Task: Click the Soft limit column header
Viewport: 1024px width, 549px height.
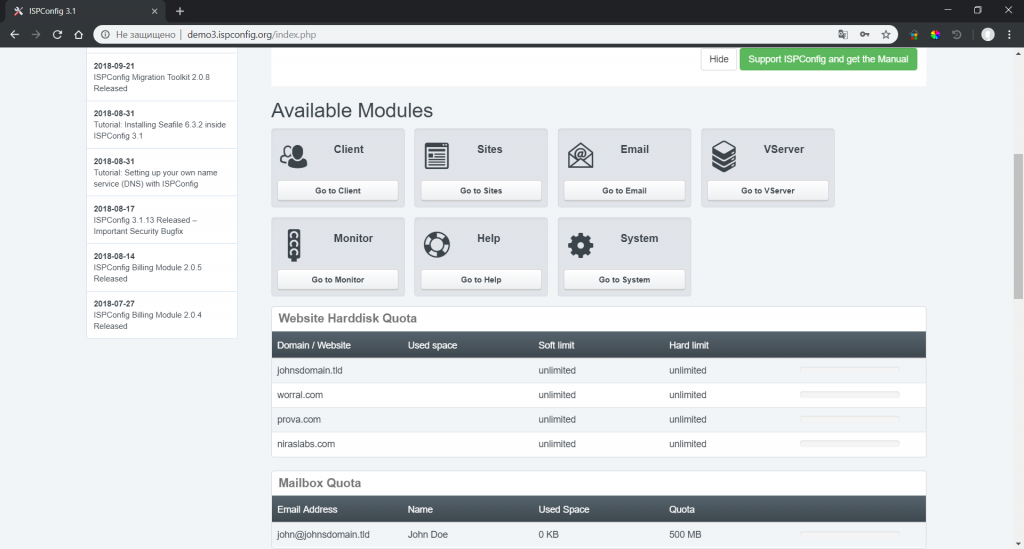Action: (x=556, y=345)
